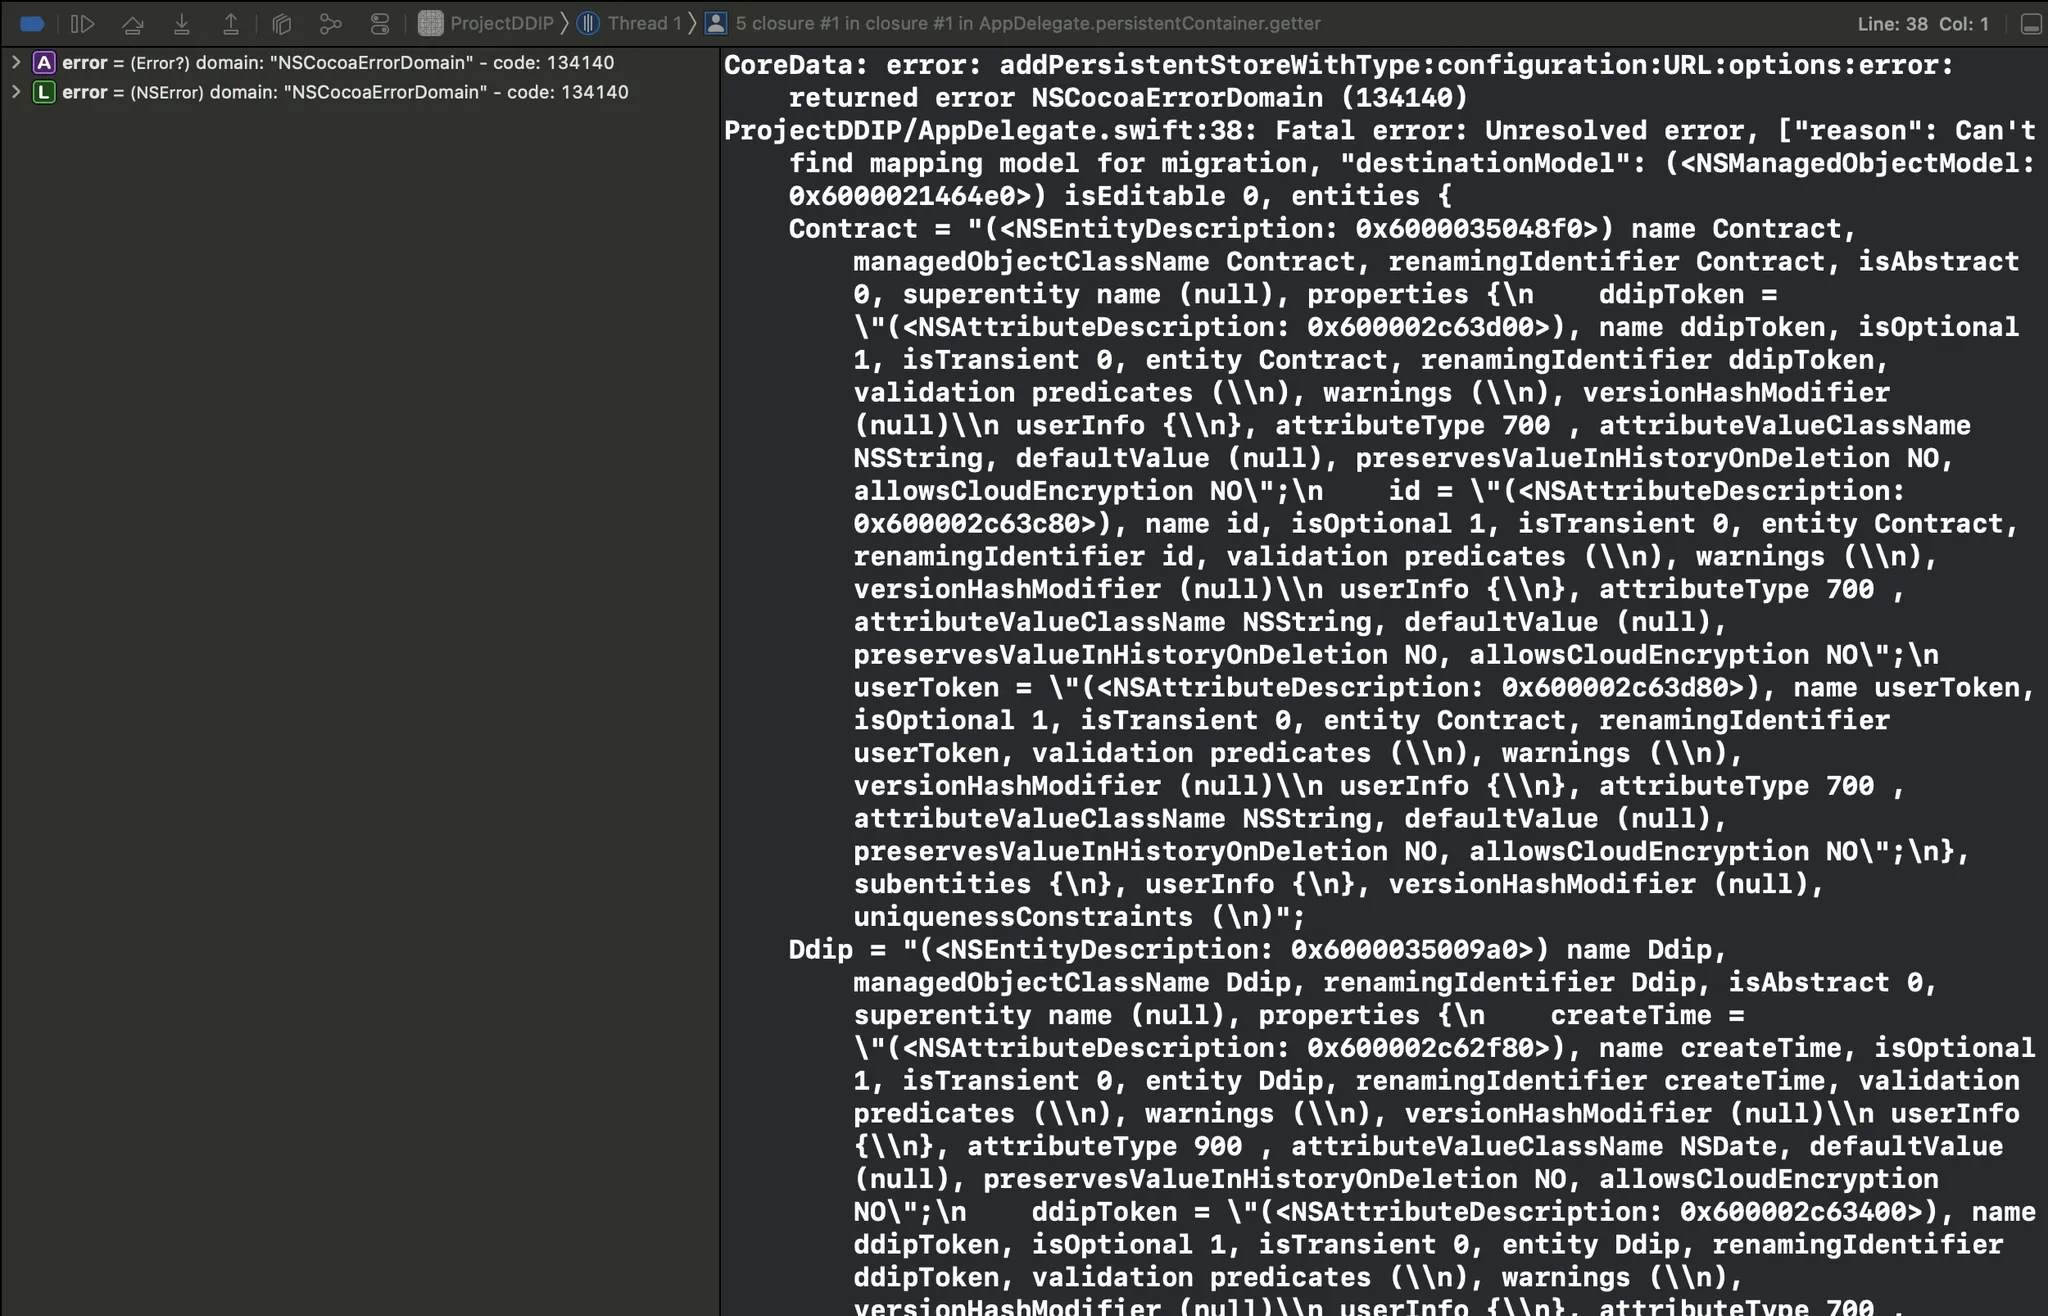This screenshot has height=1316, width=2048.
Task: Click the Step Out button
Action: pyautogui.click(x=230, y=23)
